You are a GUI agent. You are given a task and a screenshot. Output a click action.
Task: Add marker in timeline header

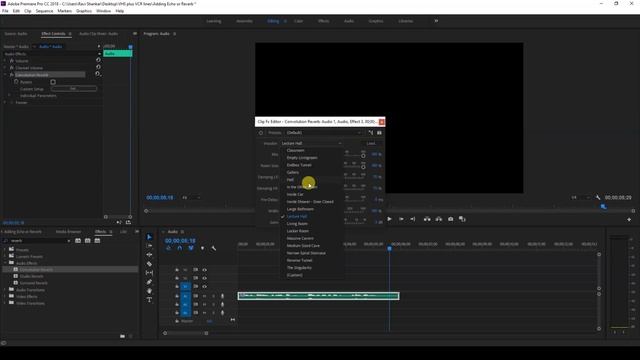pos(202,248)
